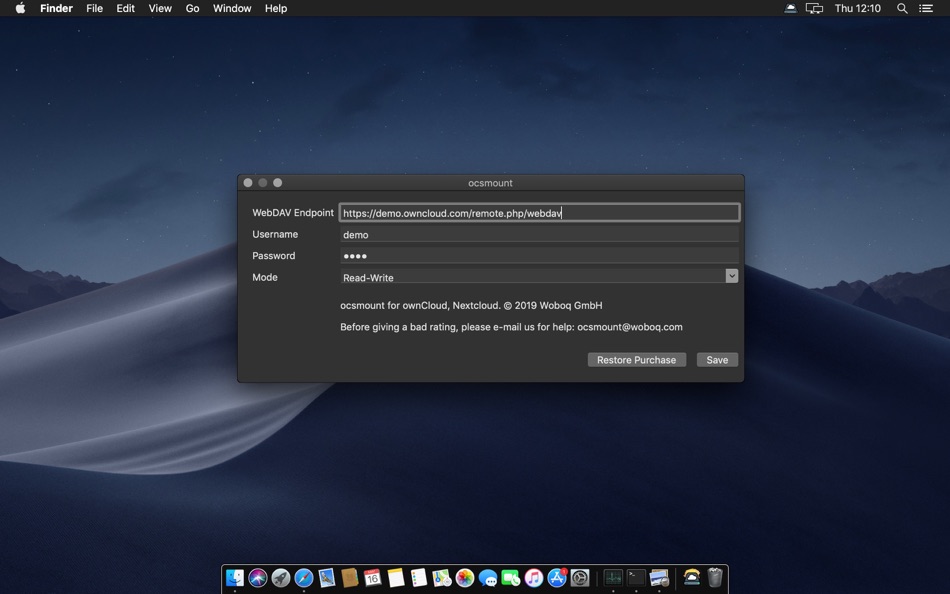Open the Photos app in dock
950x594 pixels.
point(465,578)
